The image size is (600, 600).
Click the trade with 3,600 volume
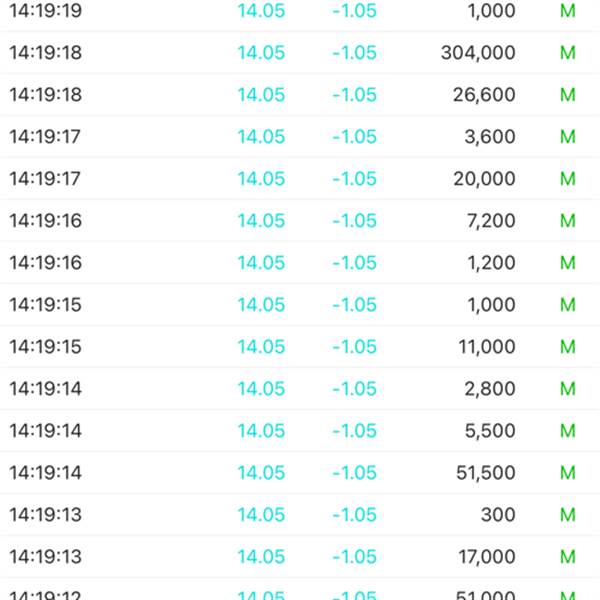pyautogui.click(x=300, y=137)
